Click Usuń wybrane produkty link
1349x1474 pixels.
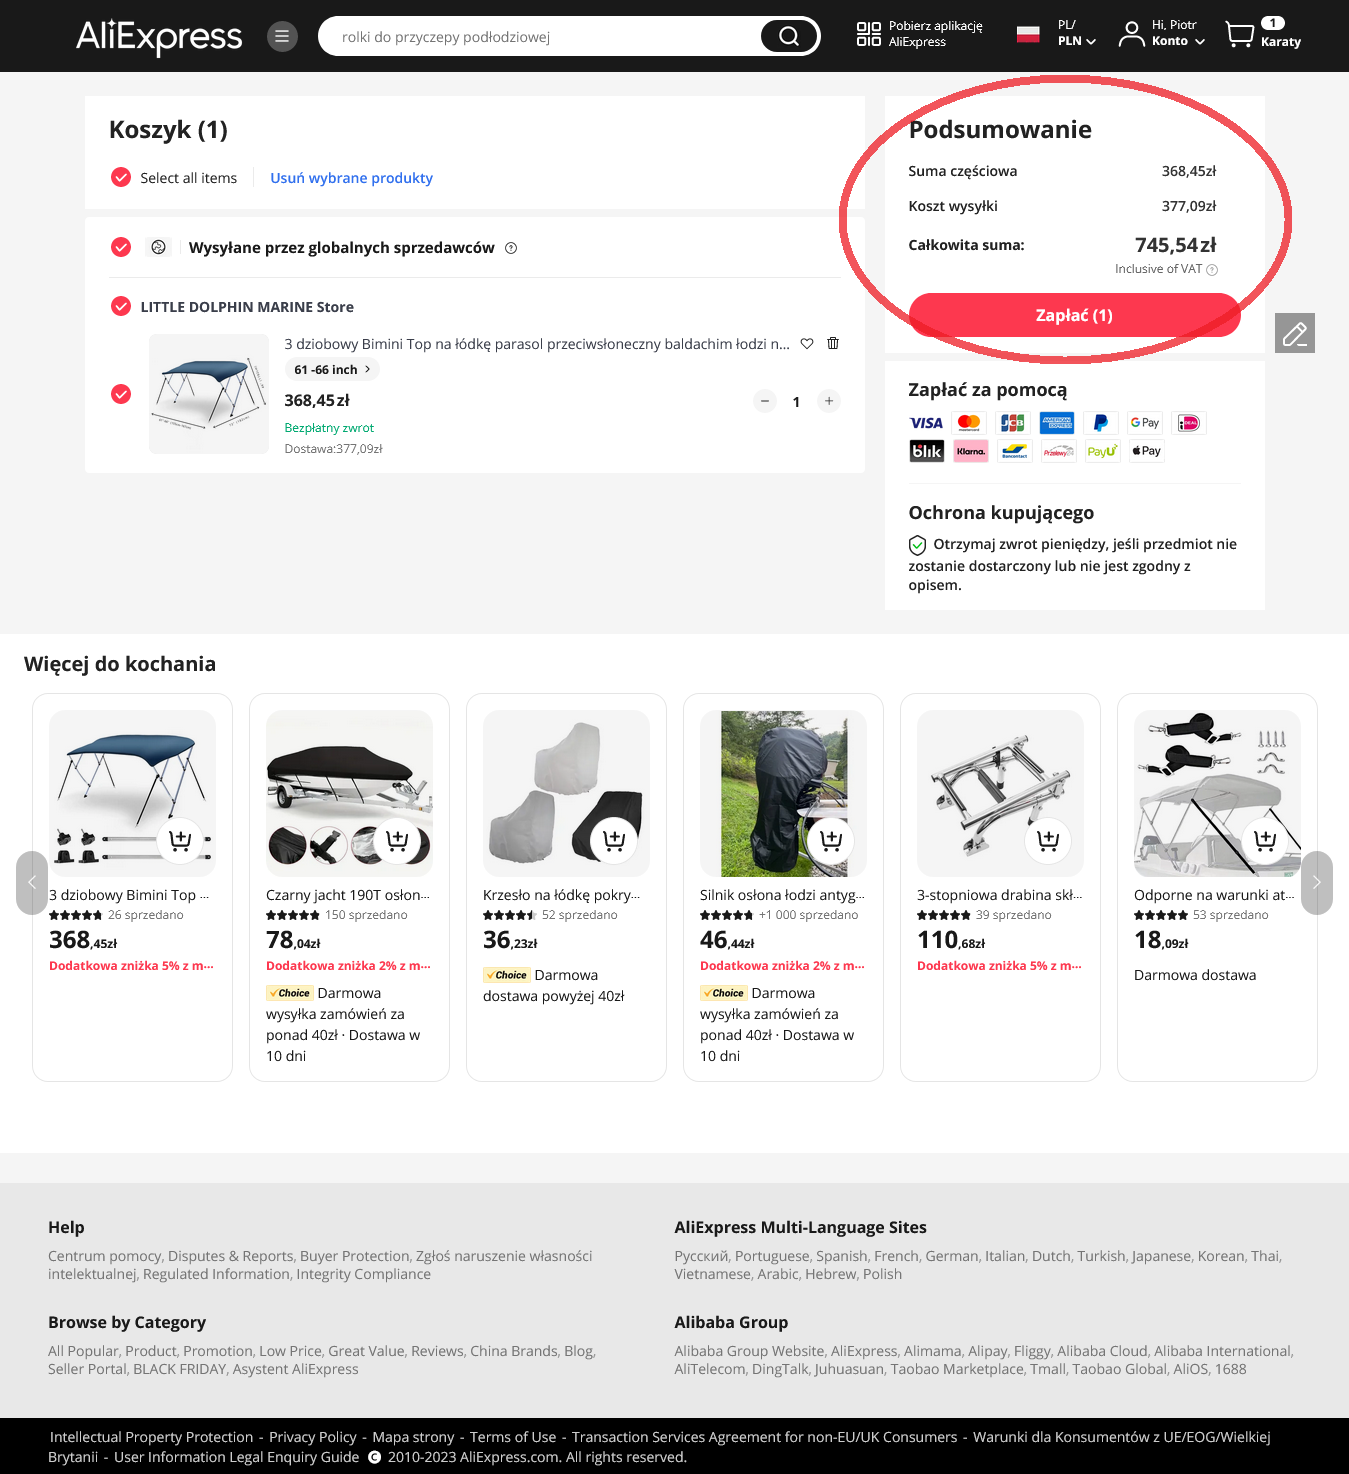click(351, 178)
